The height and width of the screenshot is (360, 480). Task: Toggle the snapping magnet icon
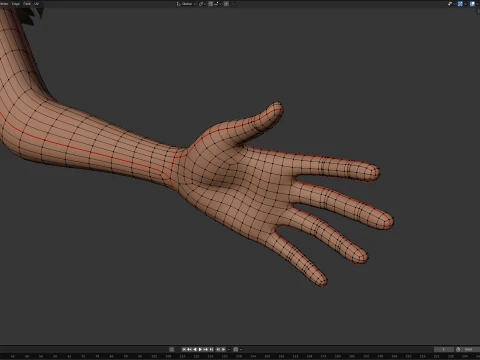210,4
